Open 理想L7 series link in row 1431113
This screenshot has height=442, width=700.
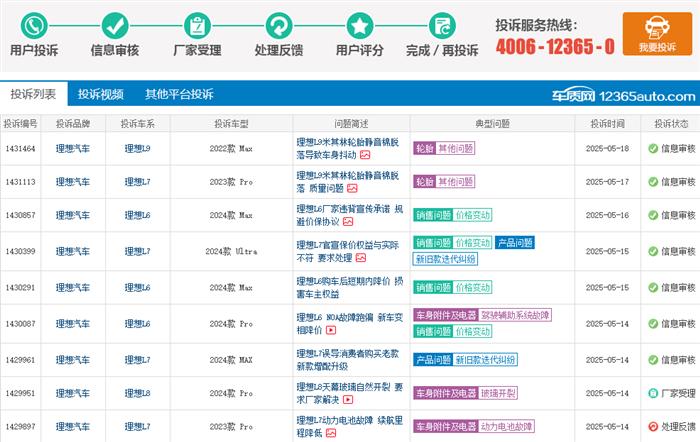tap(138, 182)
